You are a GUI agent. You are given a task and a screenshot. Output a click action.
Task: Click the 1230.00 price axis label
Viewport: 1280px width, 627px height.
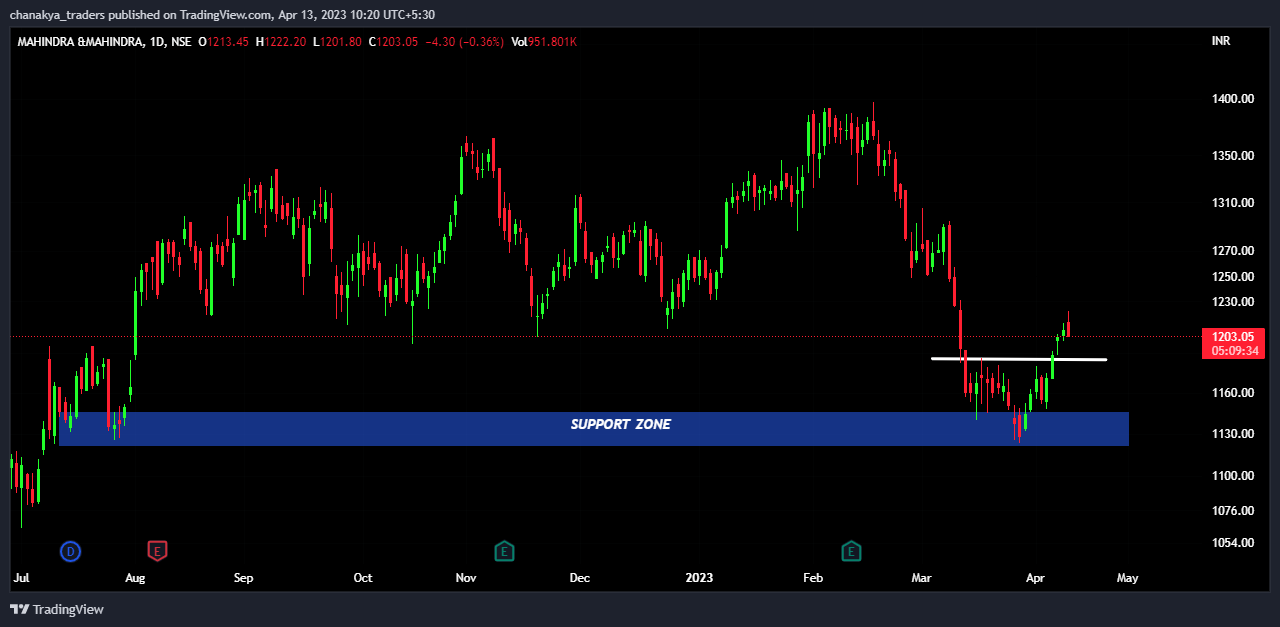tap(1232, 302)
